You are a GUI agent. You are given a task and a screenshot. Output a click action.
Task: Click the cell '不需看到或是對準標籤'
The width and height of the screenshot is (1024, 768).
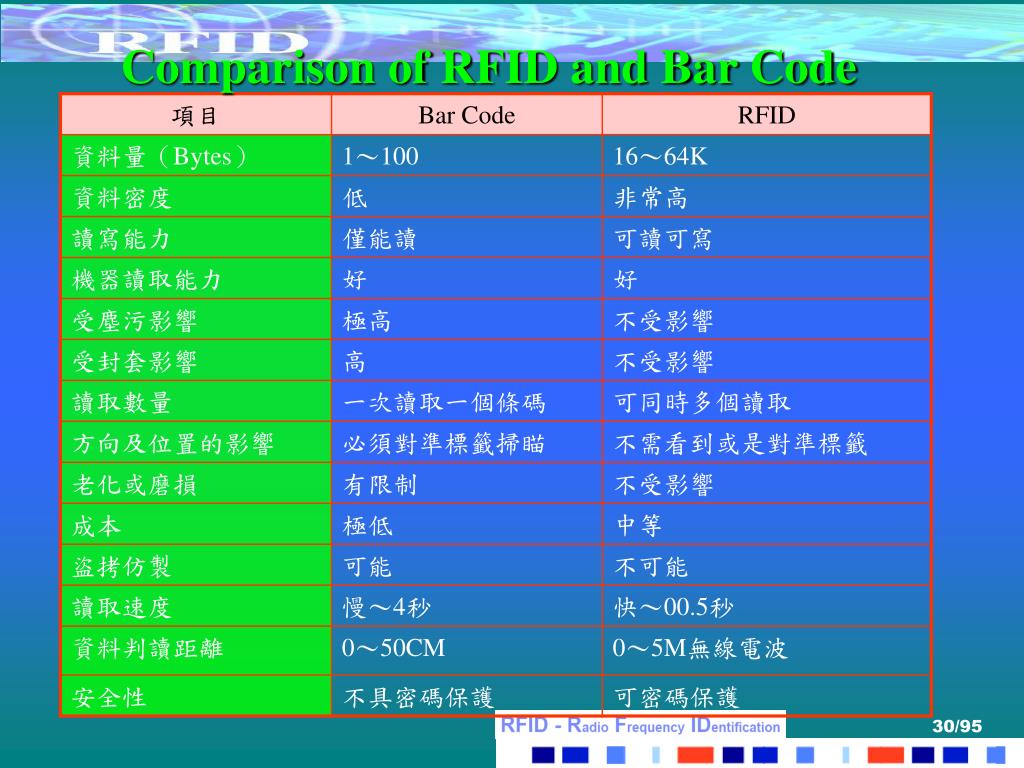[x=766, y=444]
